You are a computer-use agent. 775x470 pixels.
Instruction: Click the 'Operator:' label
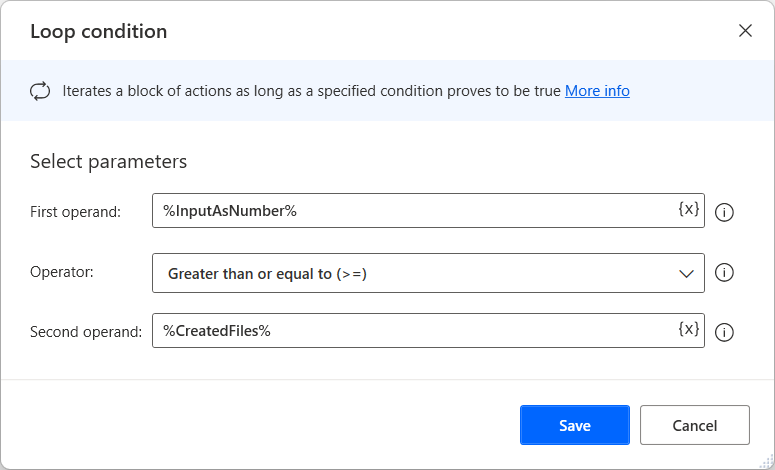pyautogui.click(x=62, y=271)
